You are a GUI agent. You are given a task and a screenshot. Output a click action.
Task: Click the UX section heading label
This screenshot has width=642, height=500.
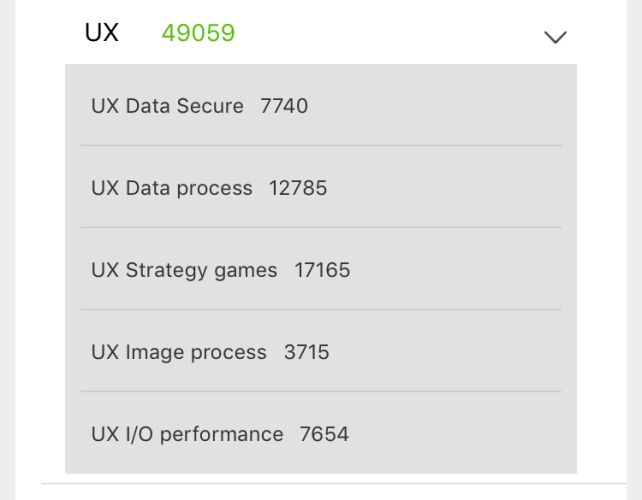[102, 33]
